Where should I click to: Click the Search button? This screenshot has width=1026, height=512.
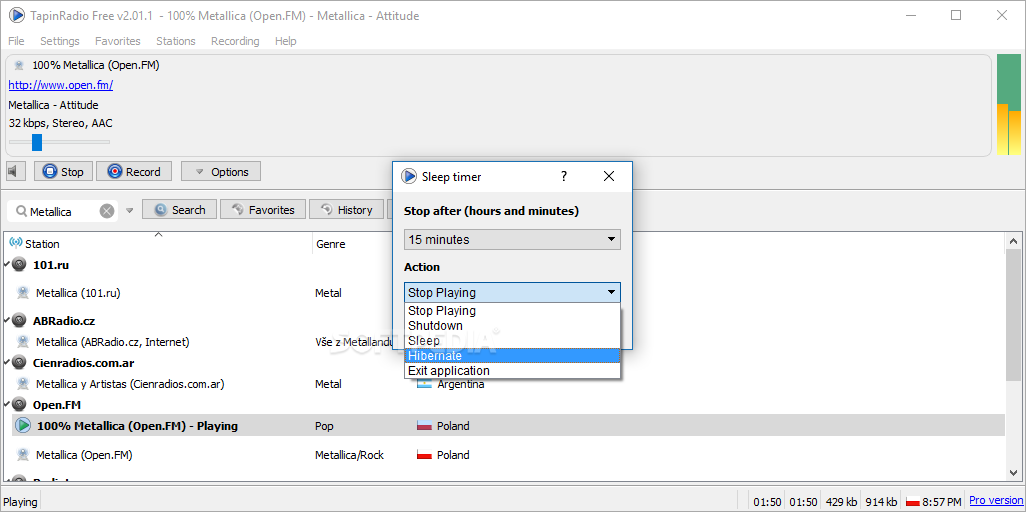pos(179,210)
